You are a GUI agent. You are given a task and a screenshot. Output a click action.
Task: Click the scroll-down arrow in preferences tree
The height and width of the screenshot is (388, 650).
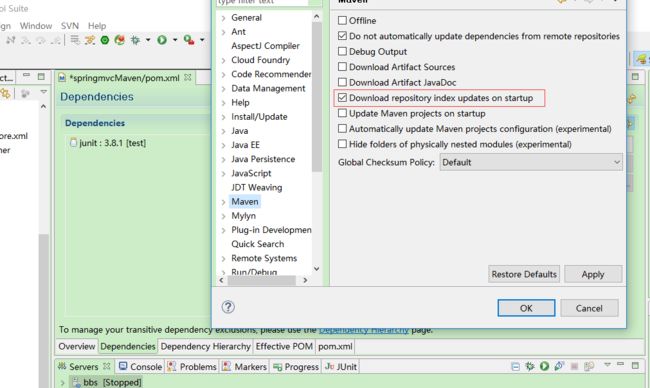317,269
